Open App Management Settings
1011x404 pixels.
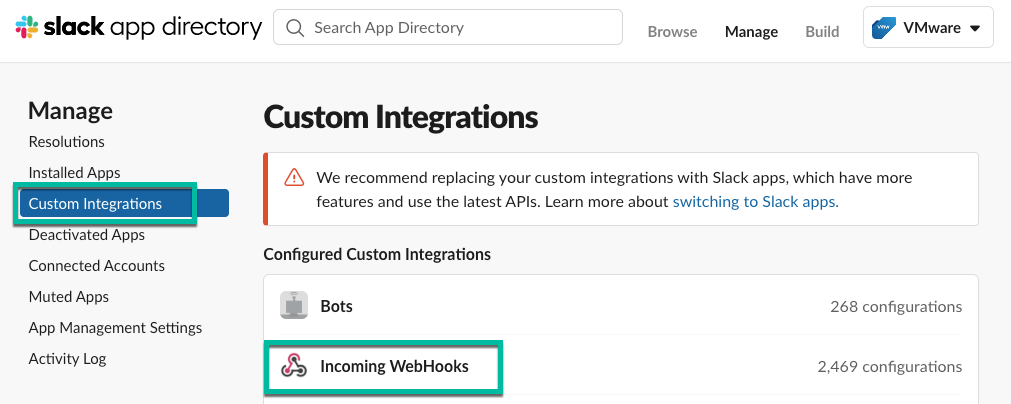point(116,328)
